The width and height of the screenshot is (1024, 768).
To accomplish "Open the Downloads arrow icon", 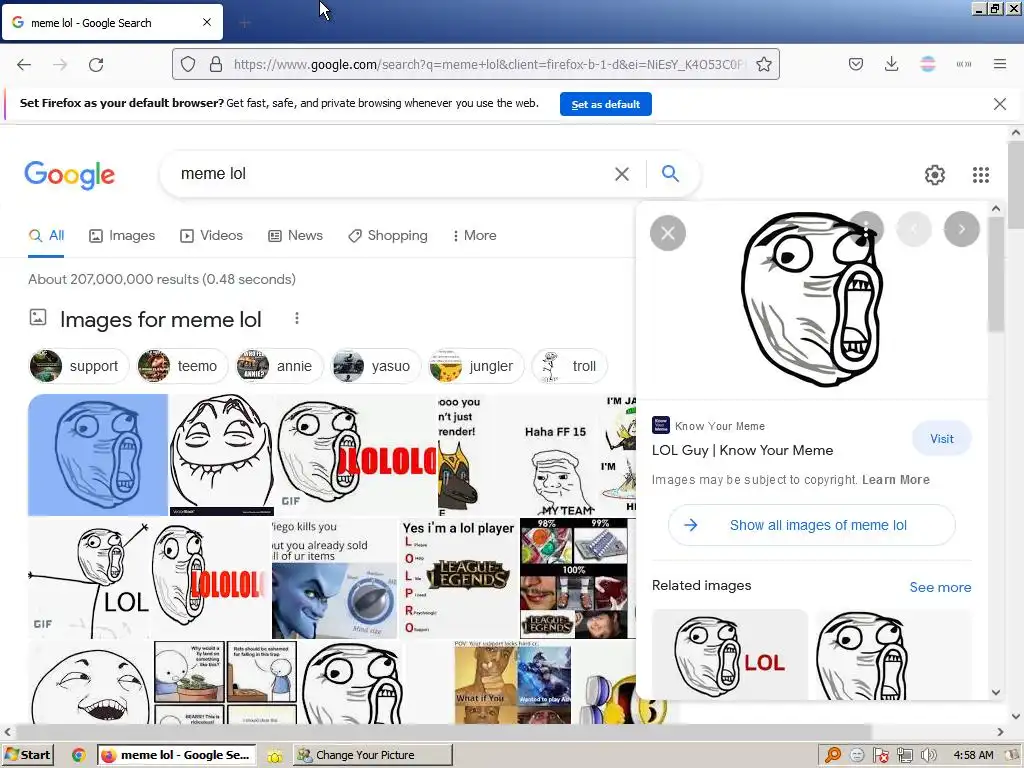I will coord(891,64).
